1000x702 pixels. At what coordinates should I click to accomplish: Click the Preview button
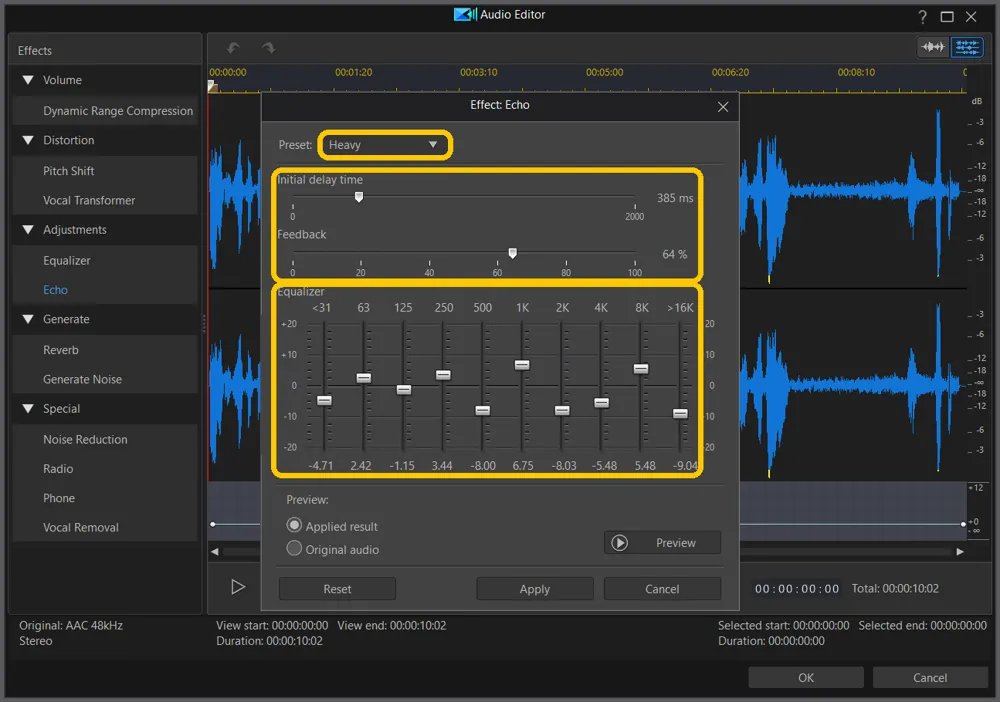coord(662,543)
